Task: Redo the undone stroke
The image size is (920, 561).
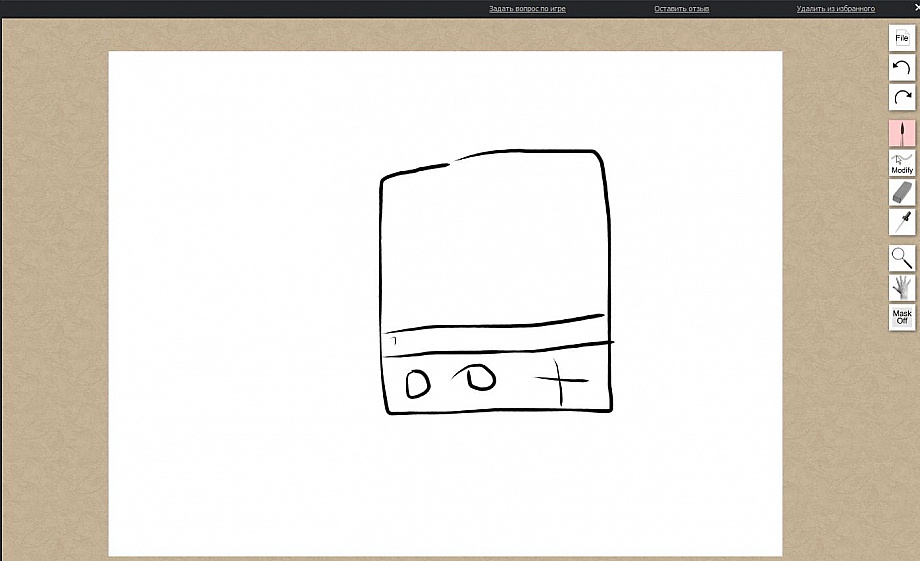Action: click(x=902, y=97)
